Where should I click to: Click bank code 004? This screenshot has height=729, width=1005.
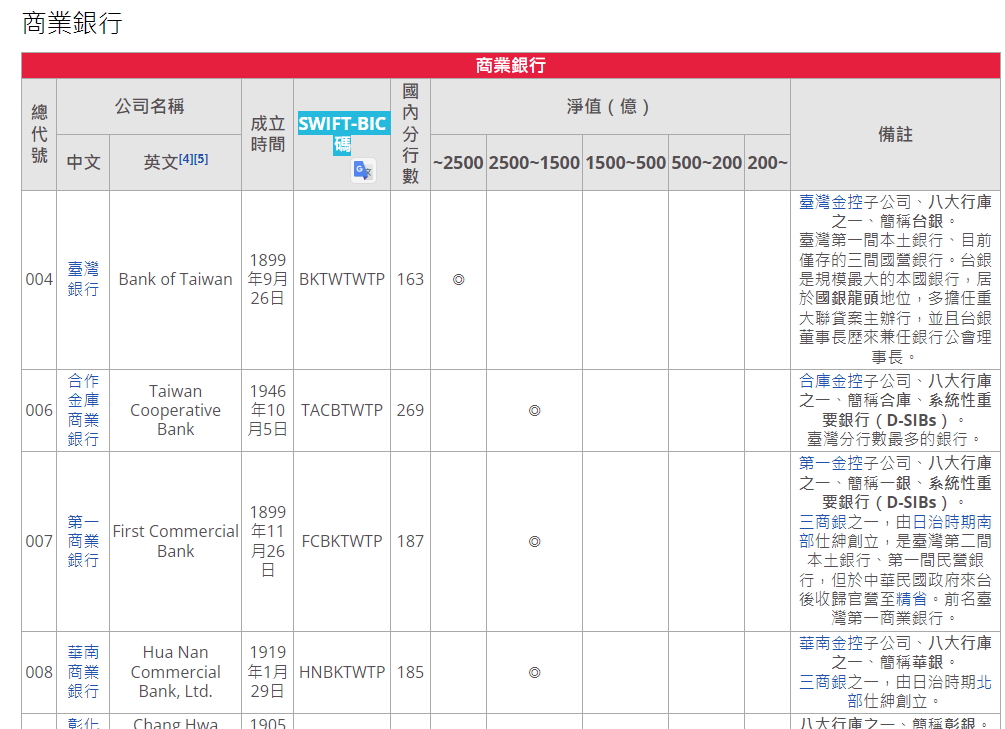pos(39,279)
